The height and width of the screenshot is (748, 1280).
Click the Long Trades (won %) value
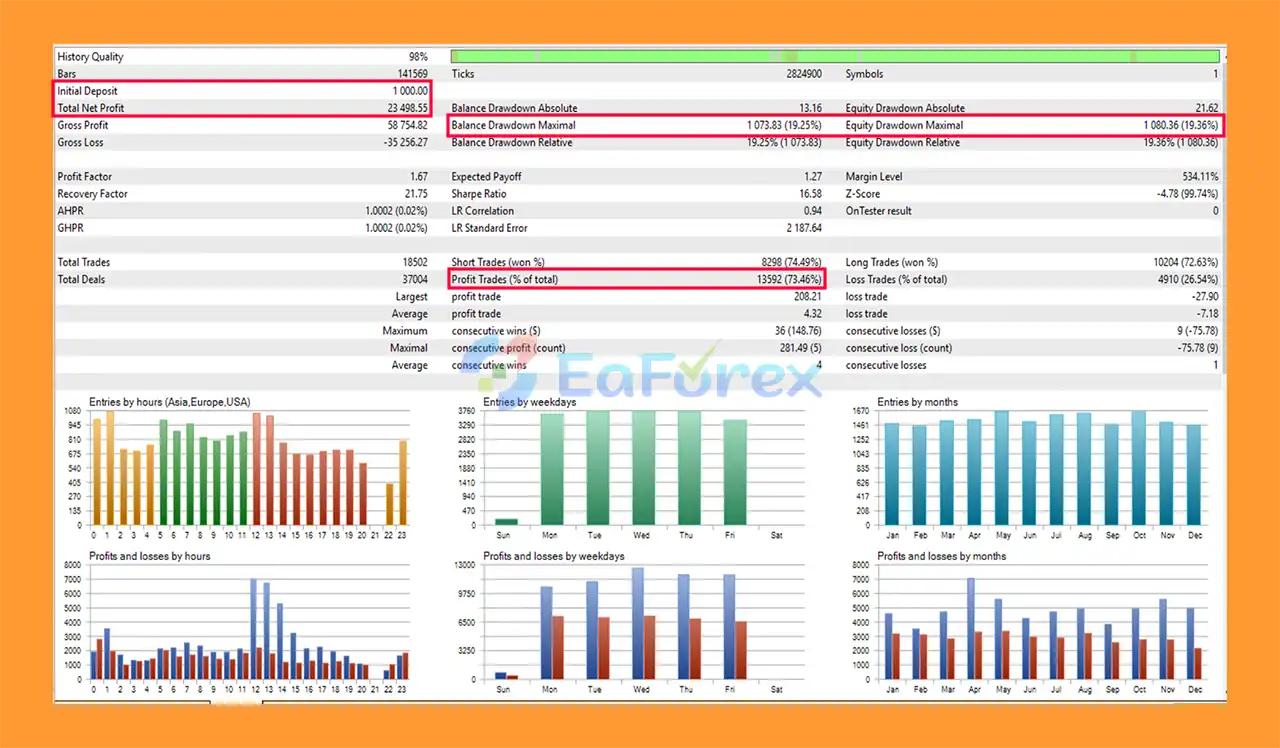pos(1185,262)
